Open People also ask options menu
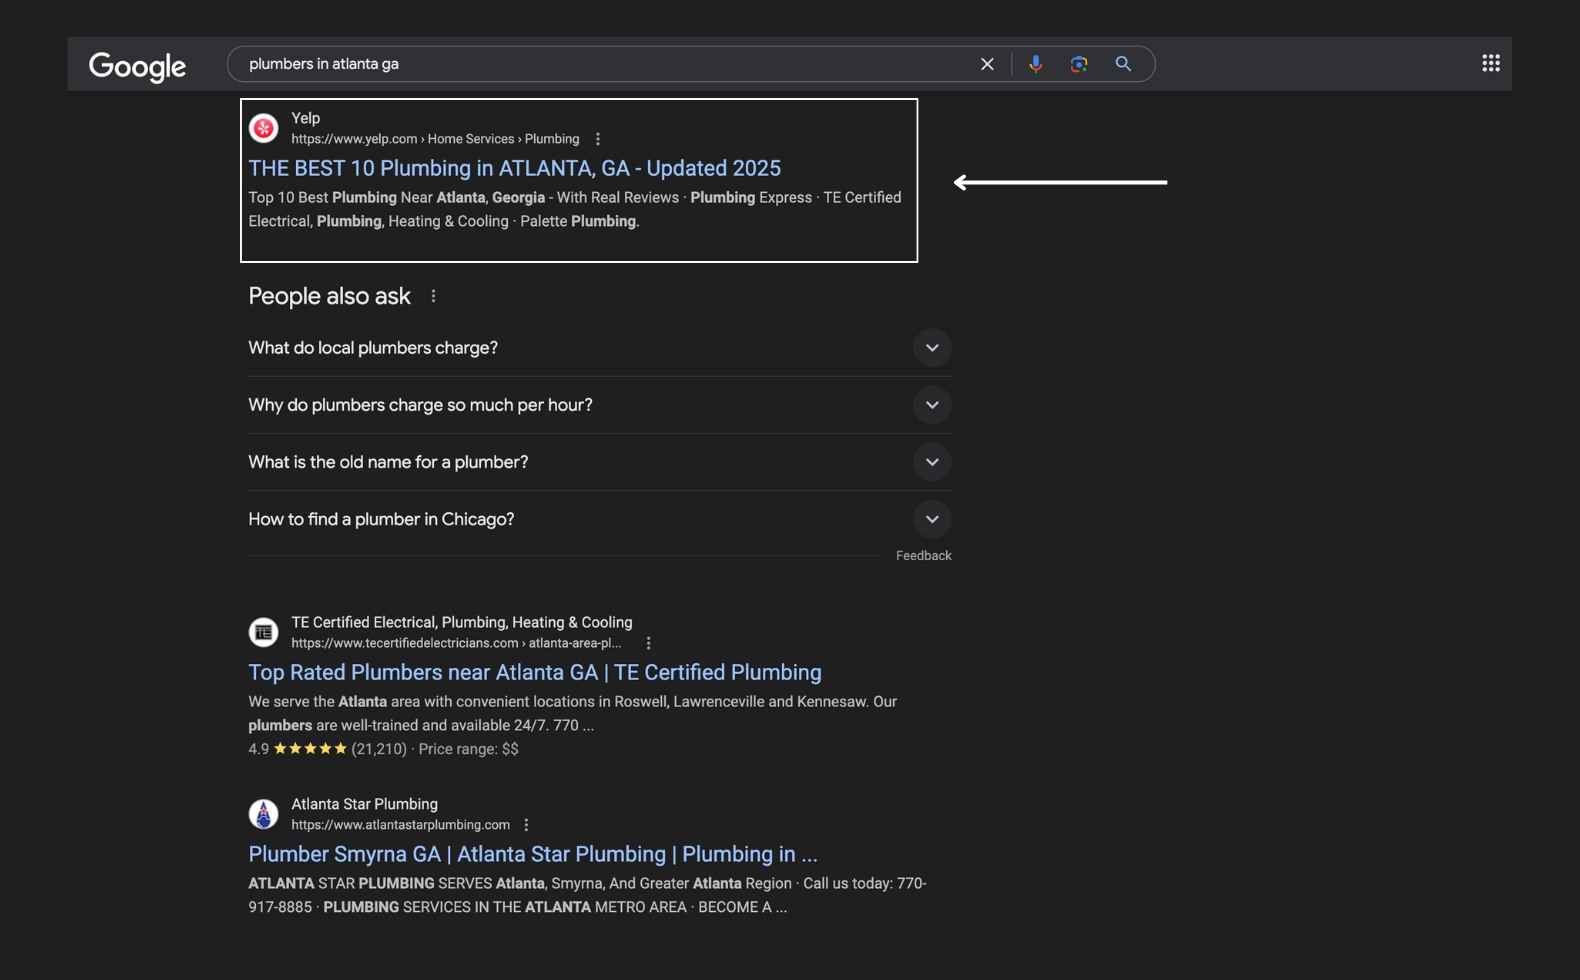This screenshot has height=980, width=1580. coord(433,296)
